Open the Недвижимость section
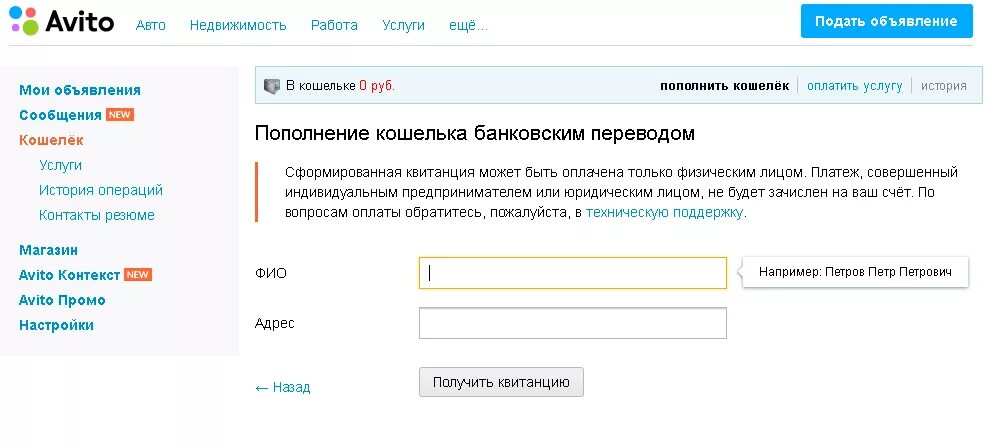 238,25
